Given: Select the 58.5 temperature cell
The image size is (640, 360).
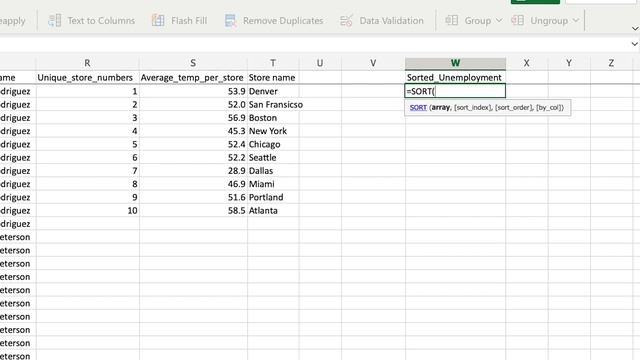Looking at the screenshot, I should [193, 211].
